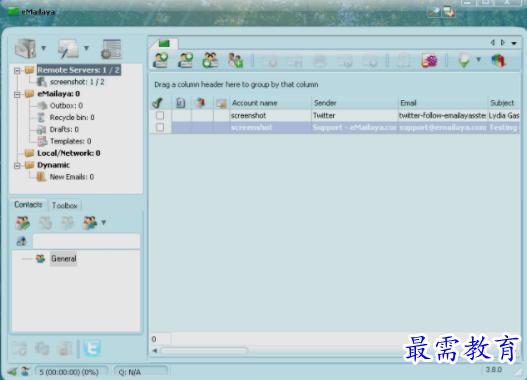Click the first add-sender-to-contacts toolbar icon
This screenshot has width=527, height=380.
coord(161,60)
